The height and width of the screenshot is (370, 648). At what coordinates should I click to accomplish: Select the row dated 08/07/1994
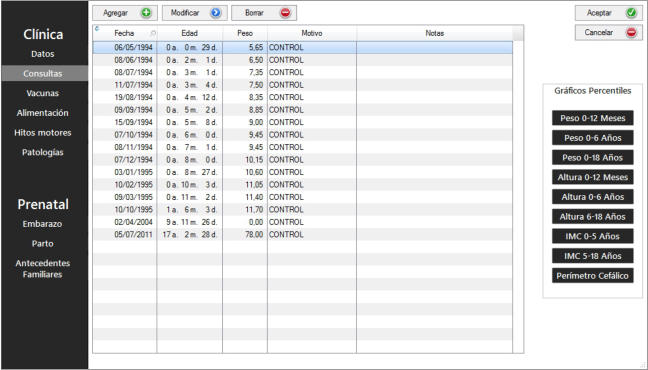click(303, 72)
